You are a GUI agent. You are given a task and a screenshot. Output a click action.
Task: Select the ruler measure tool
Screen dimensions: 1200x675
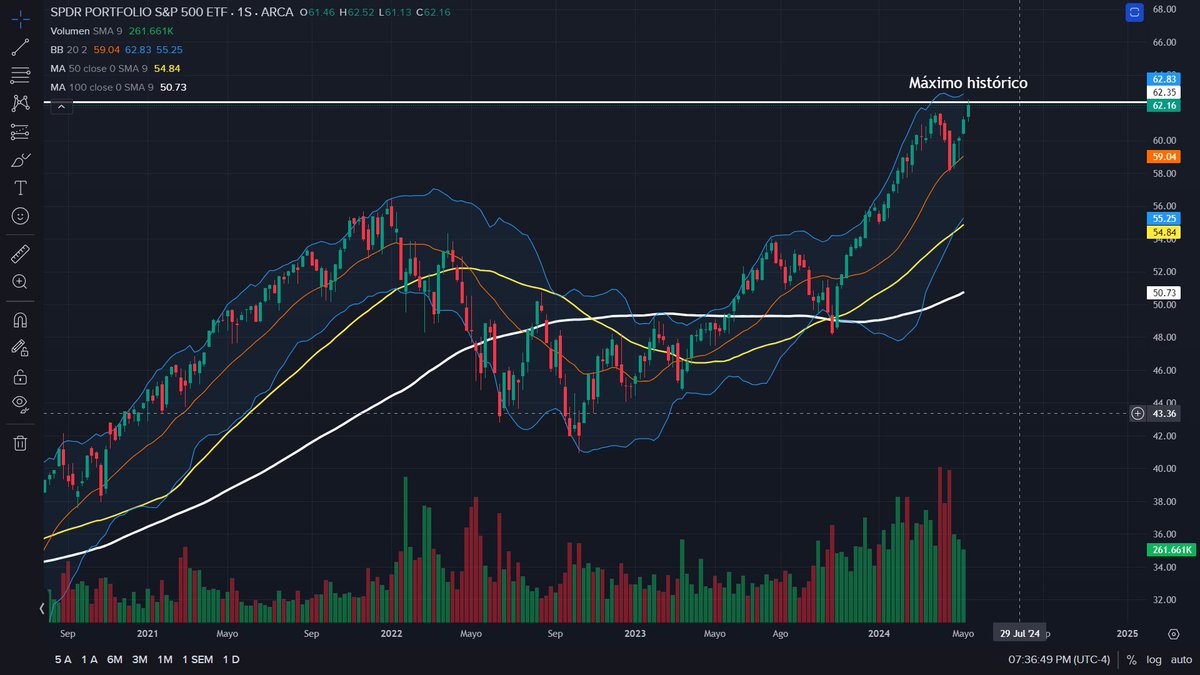20,254
